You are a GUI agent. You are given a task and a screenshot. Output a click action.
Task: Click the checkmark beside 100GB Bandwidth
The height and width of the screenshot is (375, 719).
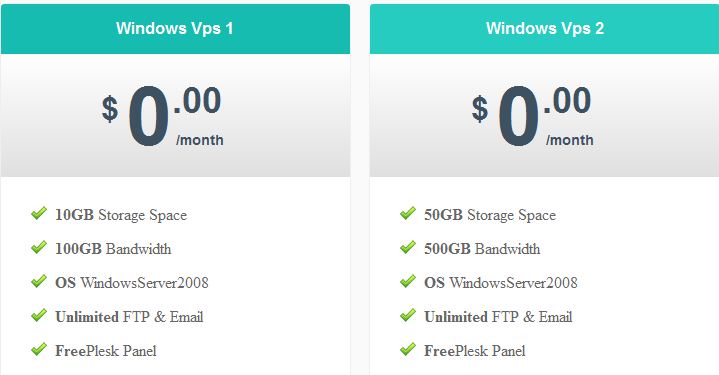coord(39,247)
